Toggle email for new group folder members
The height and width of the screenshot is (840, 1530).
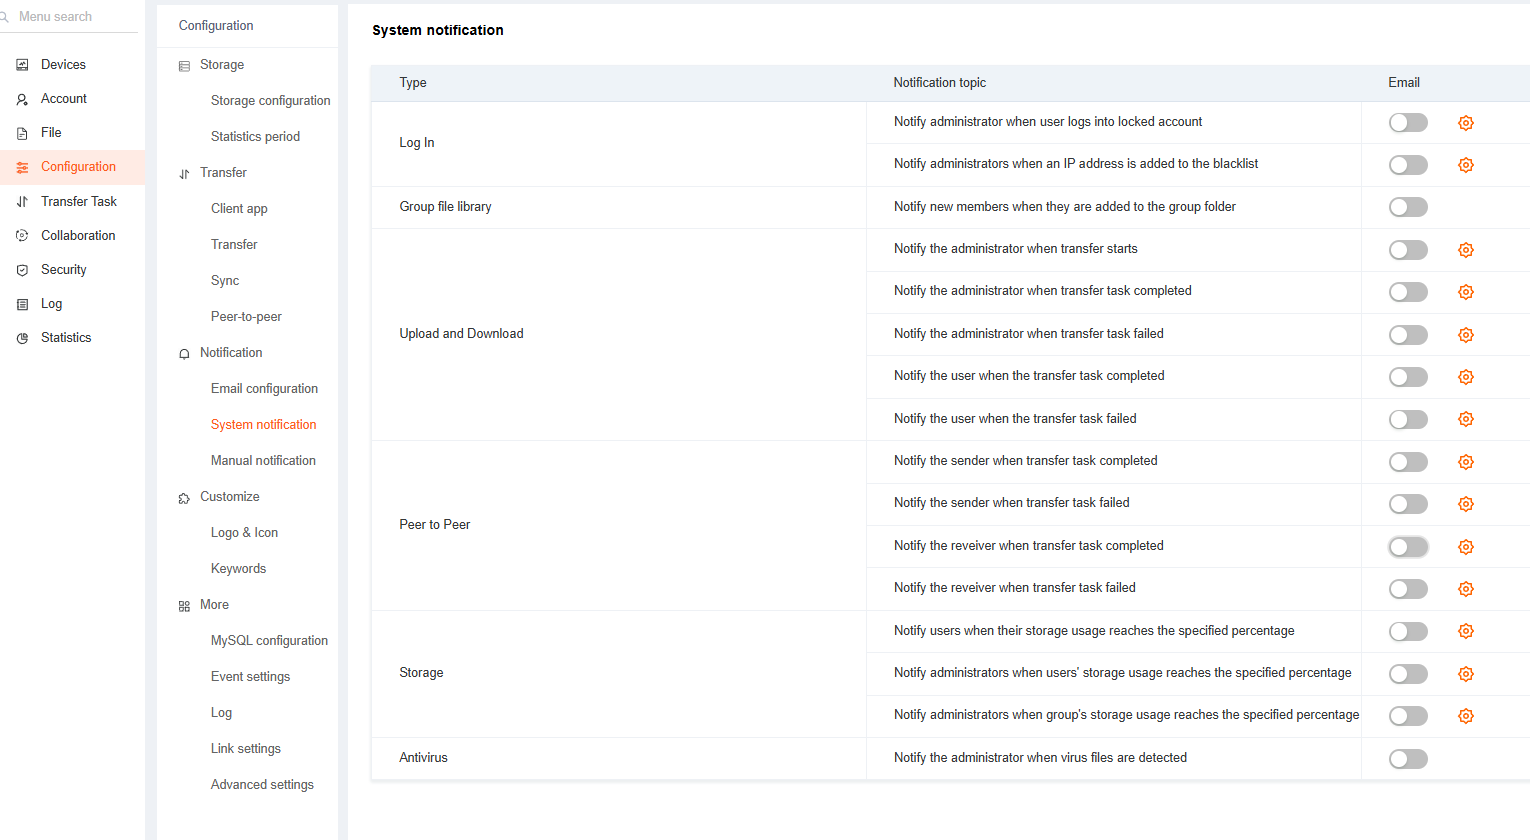[1407, 207]
